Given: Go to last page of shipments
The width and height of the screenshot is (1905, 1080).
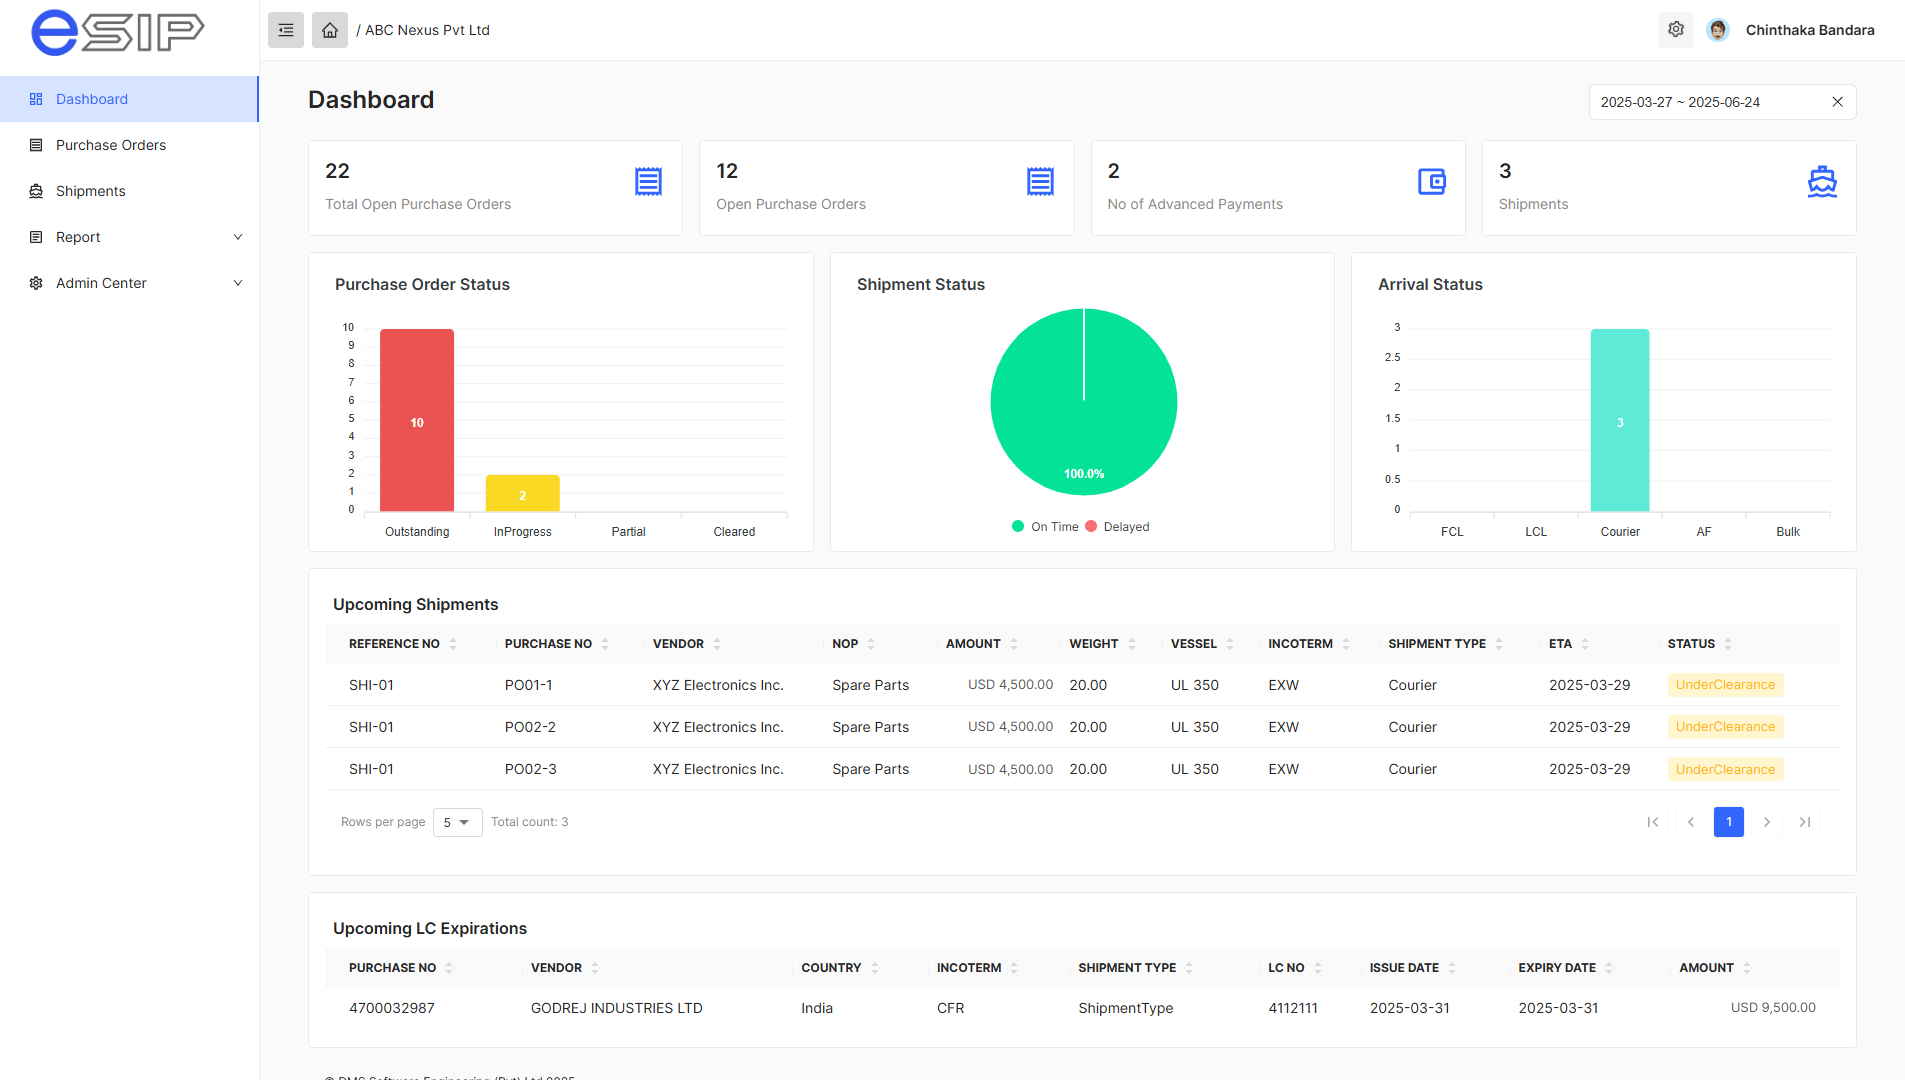Looking at the screenshot, I should [1805, 822].
